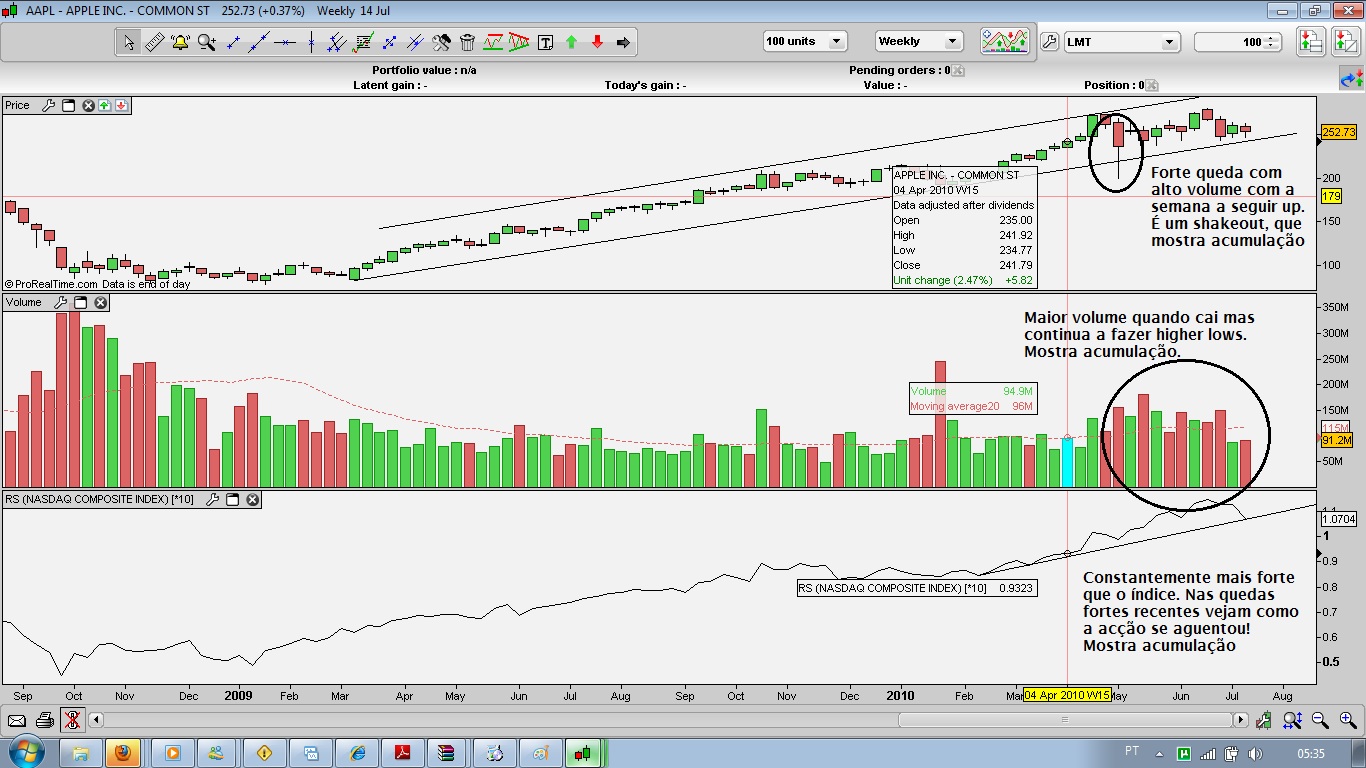Click the yellow 91.2M volume label

[1337, 441]
